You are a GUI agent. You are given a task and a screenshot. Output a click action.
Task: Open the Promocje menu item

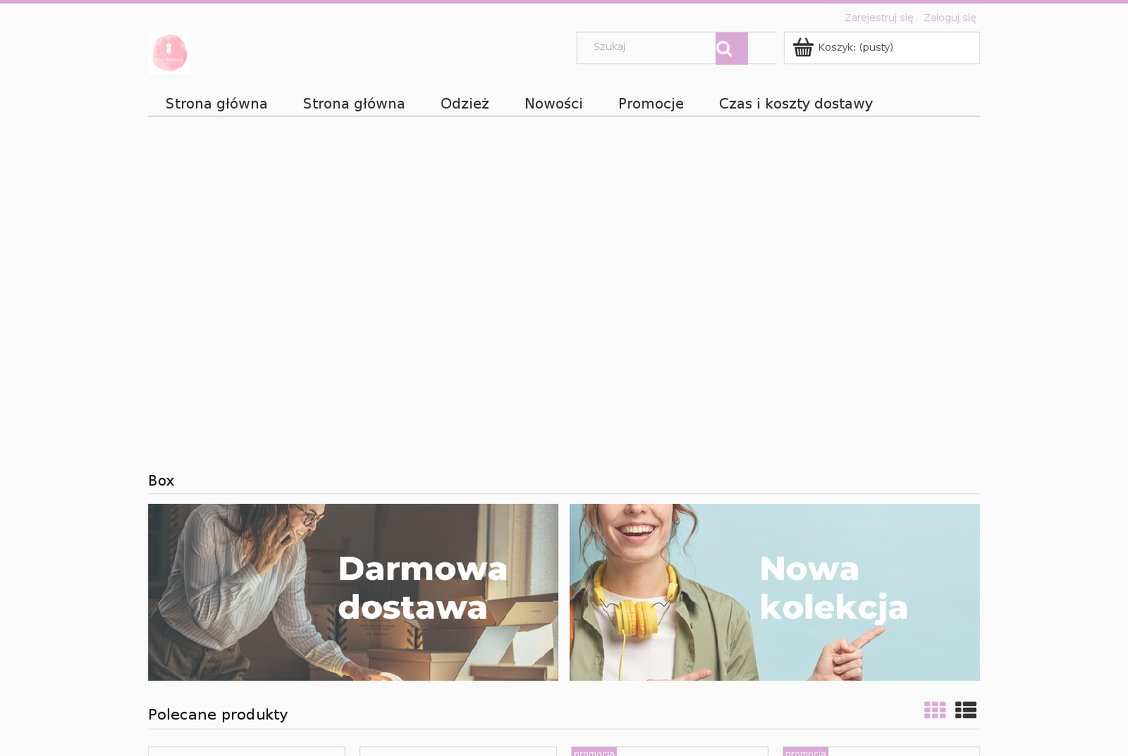click(650, 104)
